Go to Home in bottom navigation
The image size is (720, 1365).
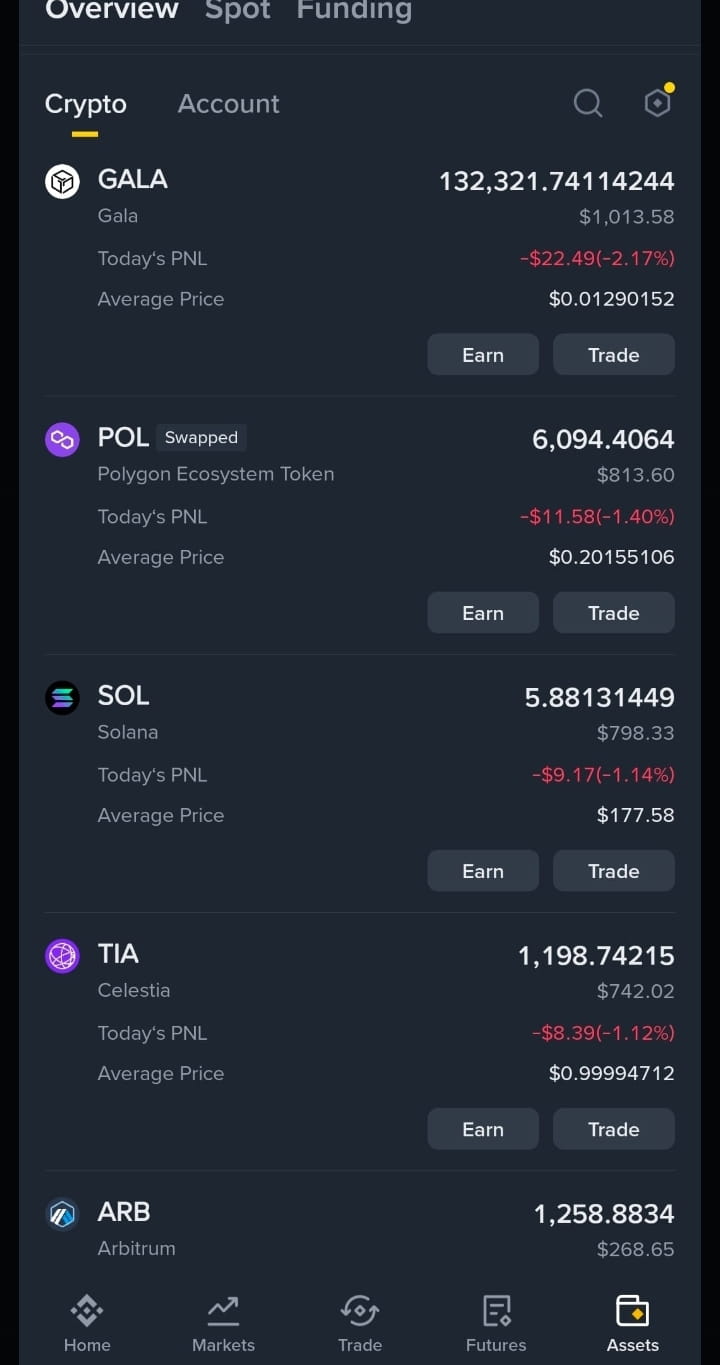[87, 1323]
